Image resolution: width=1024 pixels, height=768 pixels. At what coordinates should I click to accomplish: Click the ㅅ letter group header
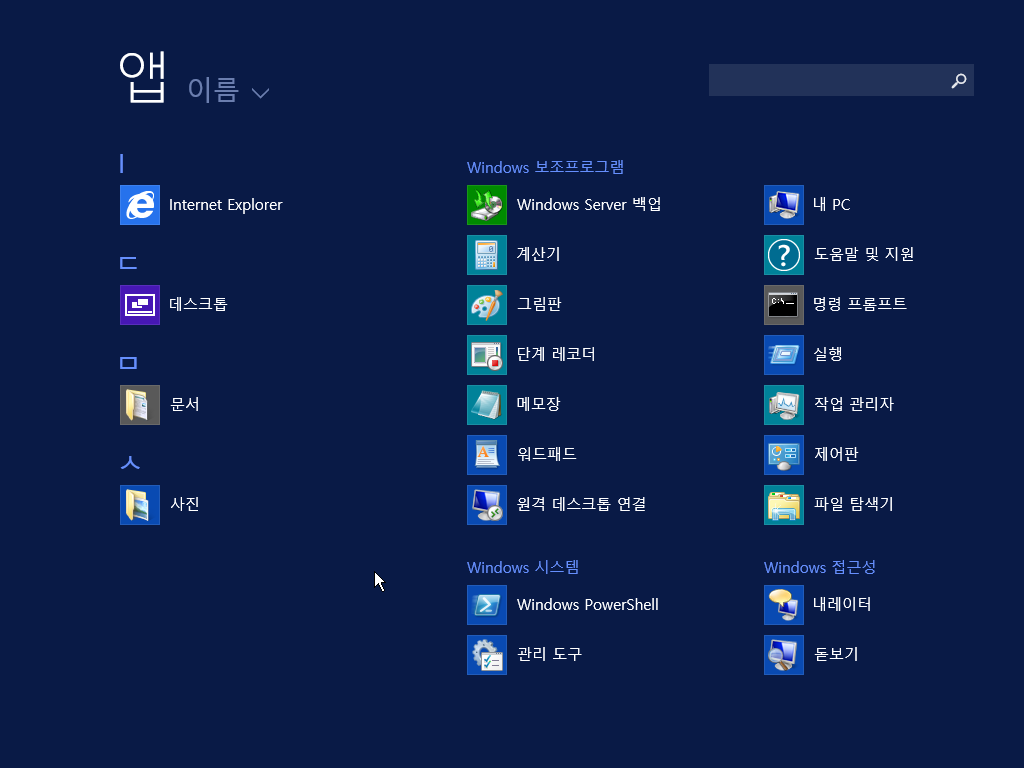(130, 463)
